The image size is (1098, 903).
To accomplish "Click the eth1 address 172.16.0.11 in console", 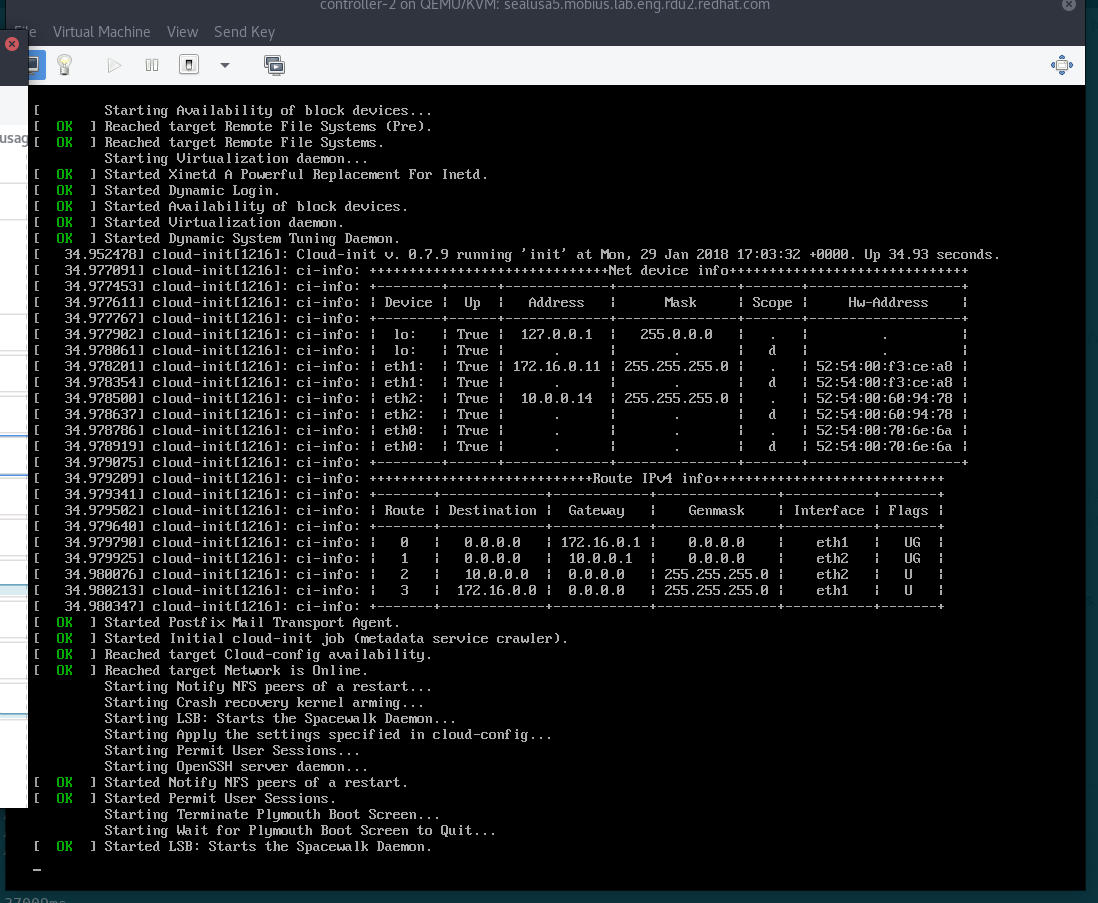I will pos(557,366).
